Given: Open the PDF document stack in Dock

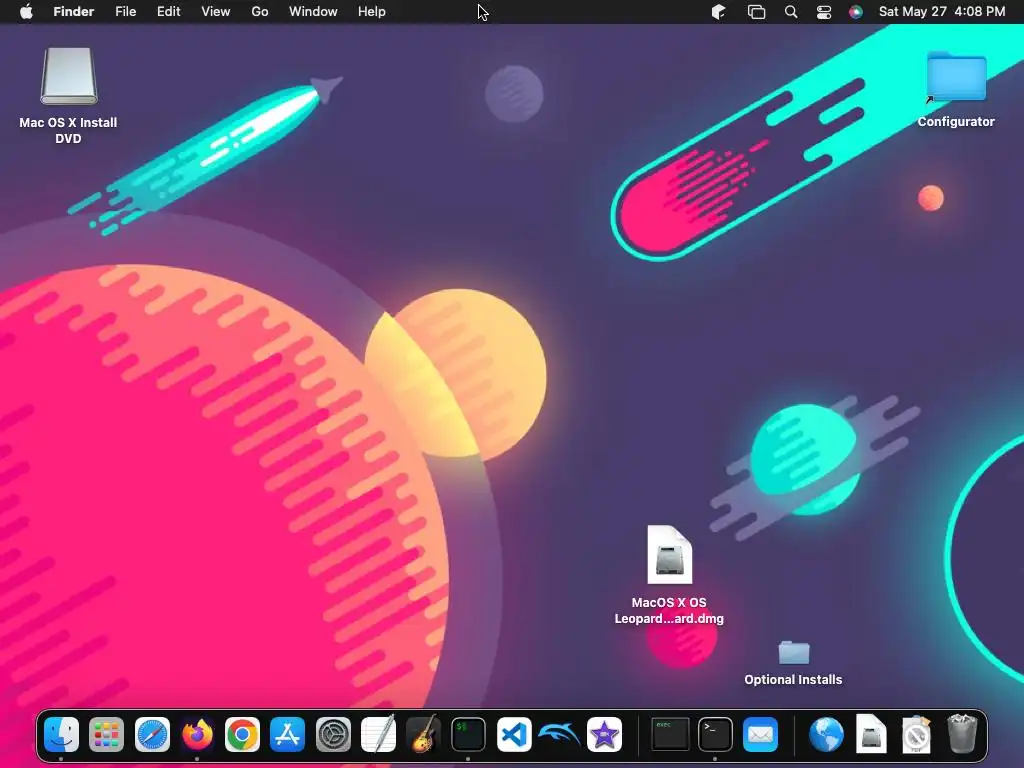Looking at the screenshot, I should 916,735.
